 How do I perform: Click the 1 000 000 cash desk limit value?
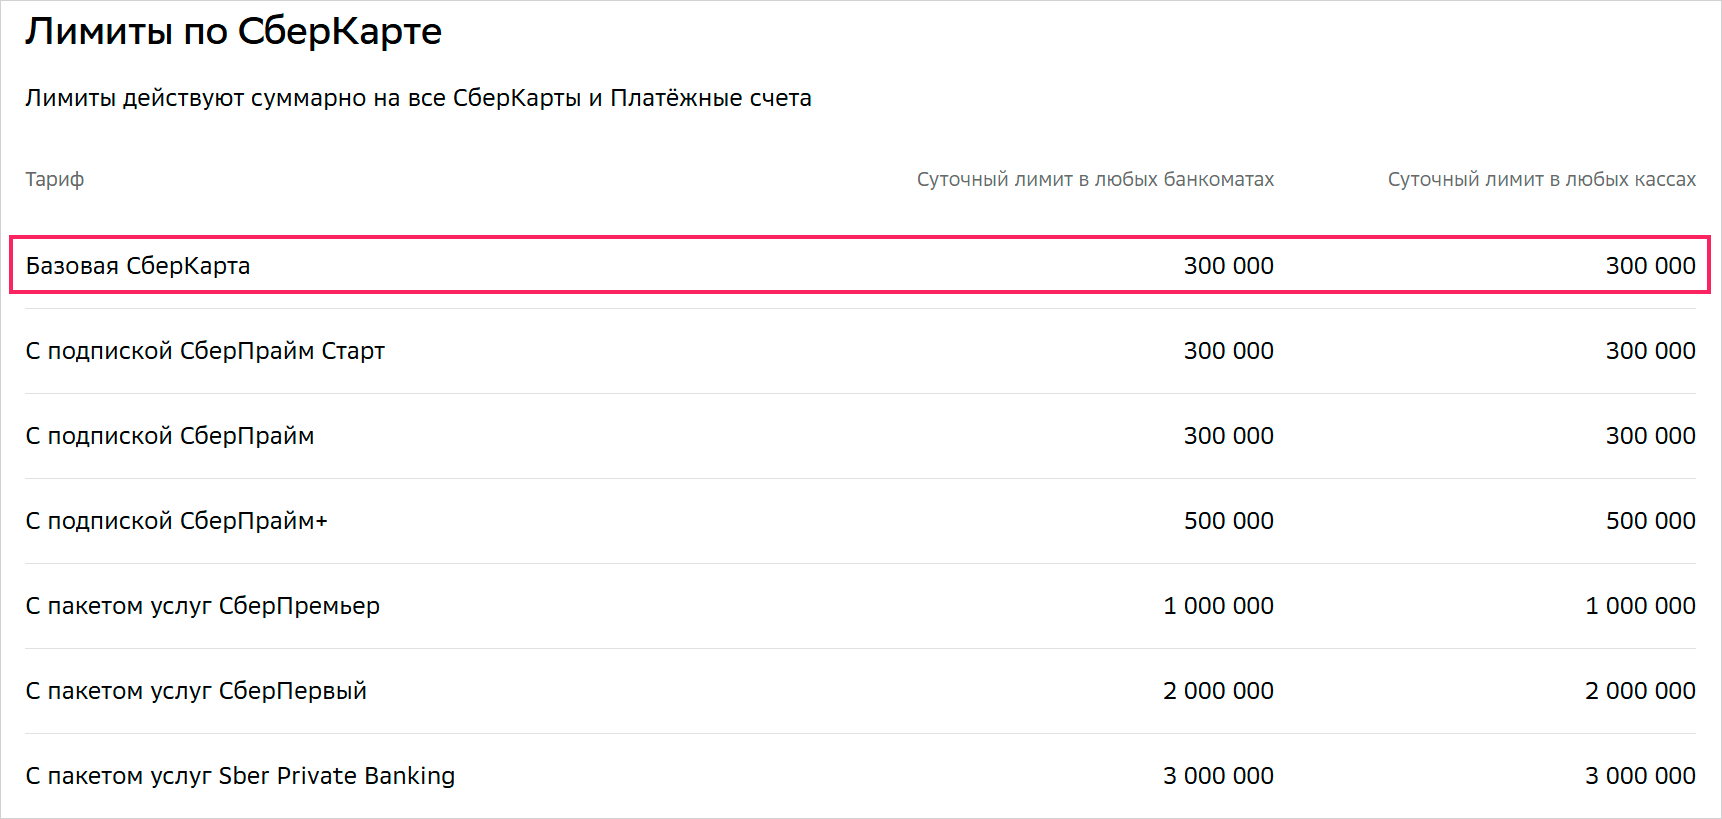pos(1641,606)
